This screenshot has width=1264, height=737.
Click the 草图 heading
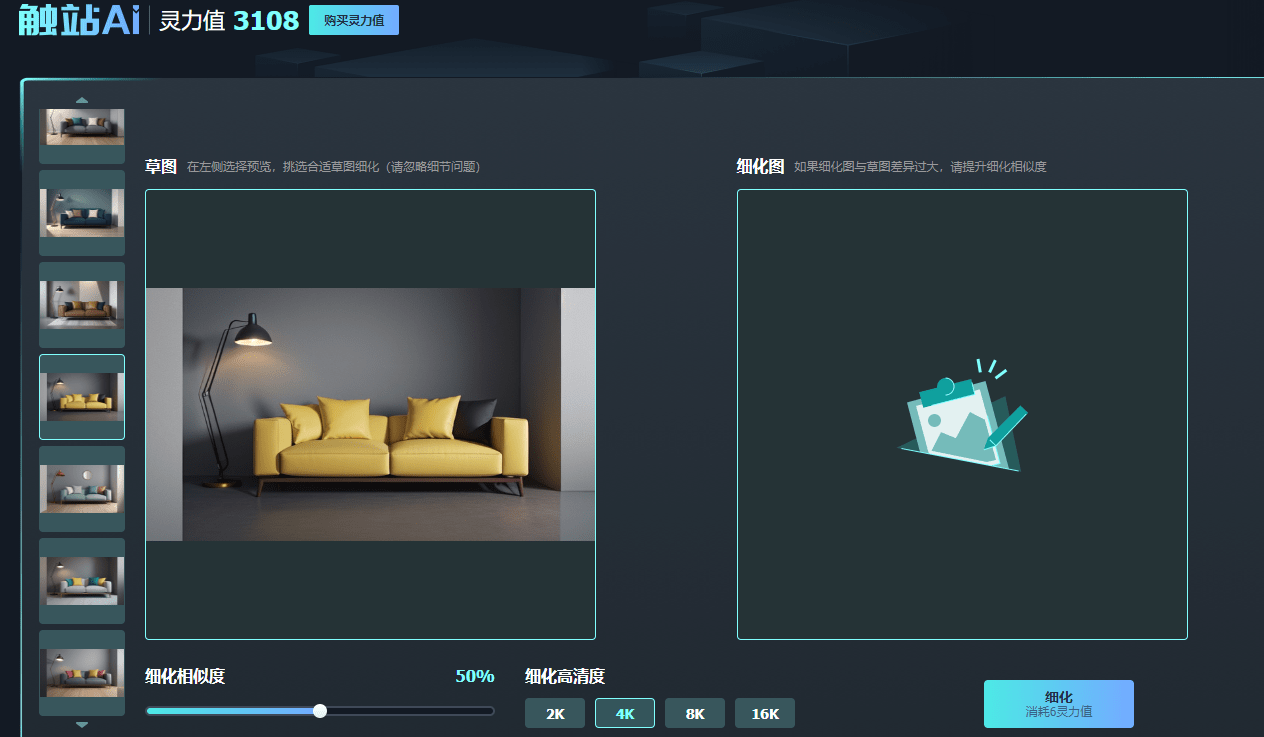tap(161, 167)
